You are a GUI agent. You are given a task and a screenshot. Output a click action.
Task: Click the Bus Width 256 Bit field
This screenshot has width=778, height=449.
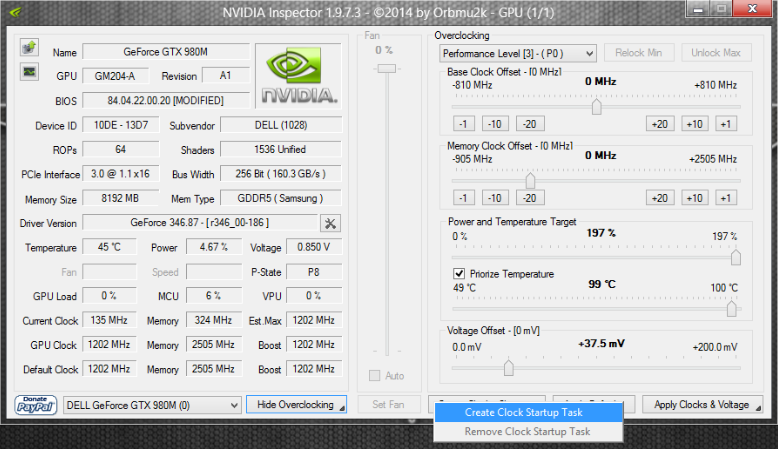[281, 174]
